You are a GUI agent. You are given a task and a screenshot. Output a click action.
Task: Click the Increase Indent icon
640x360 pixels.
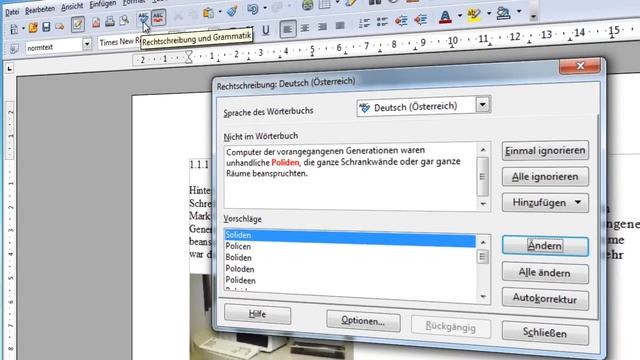click(x=420, y=19)
